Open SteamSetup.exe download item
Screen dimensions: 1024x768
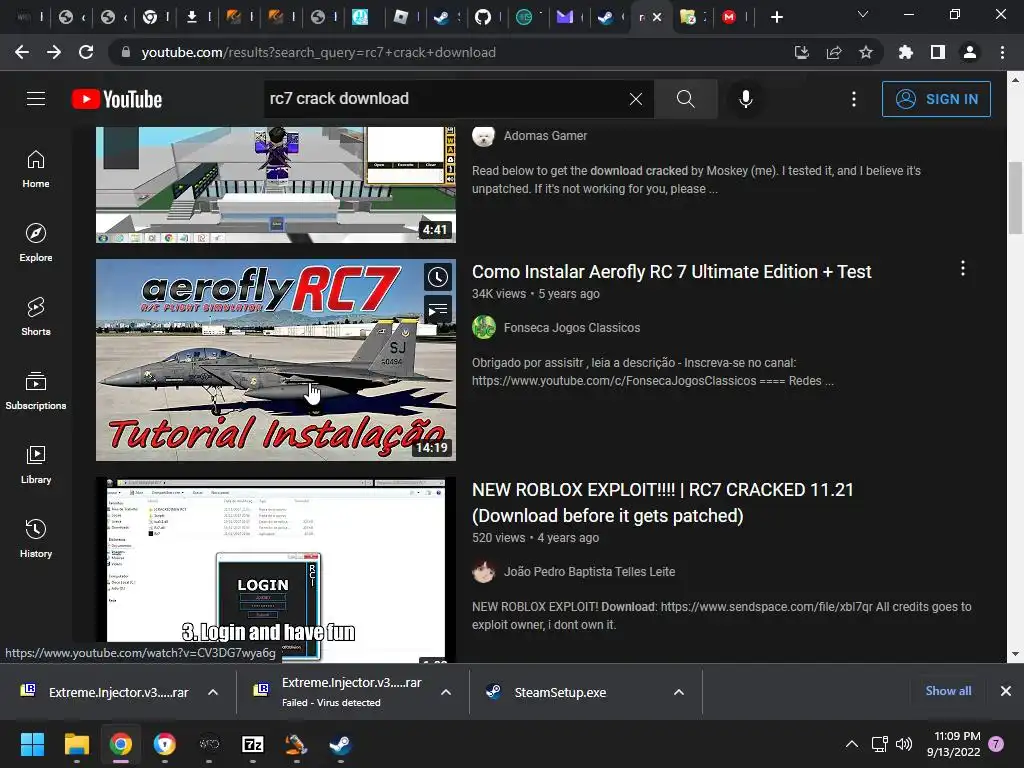point(560,692)
